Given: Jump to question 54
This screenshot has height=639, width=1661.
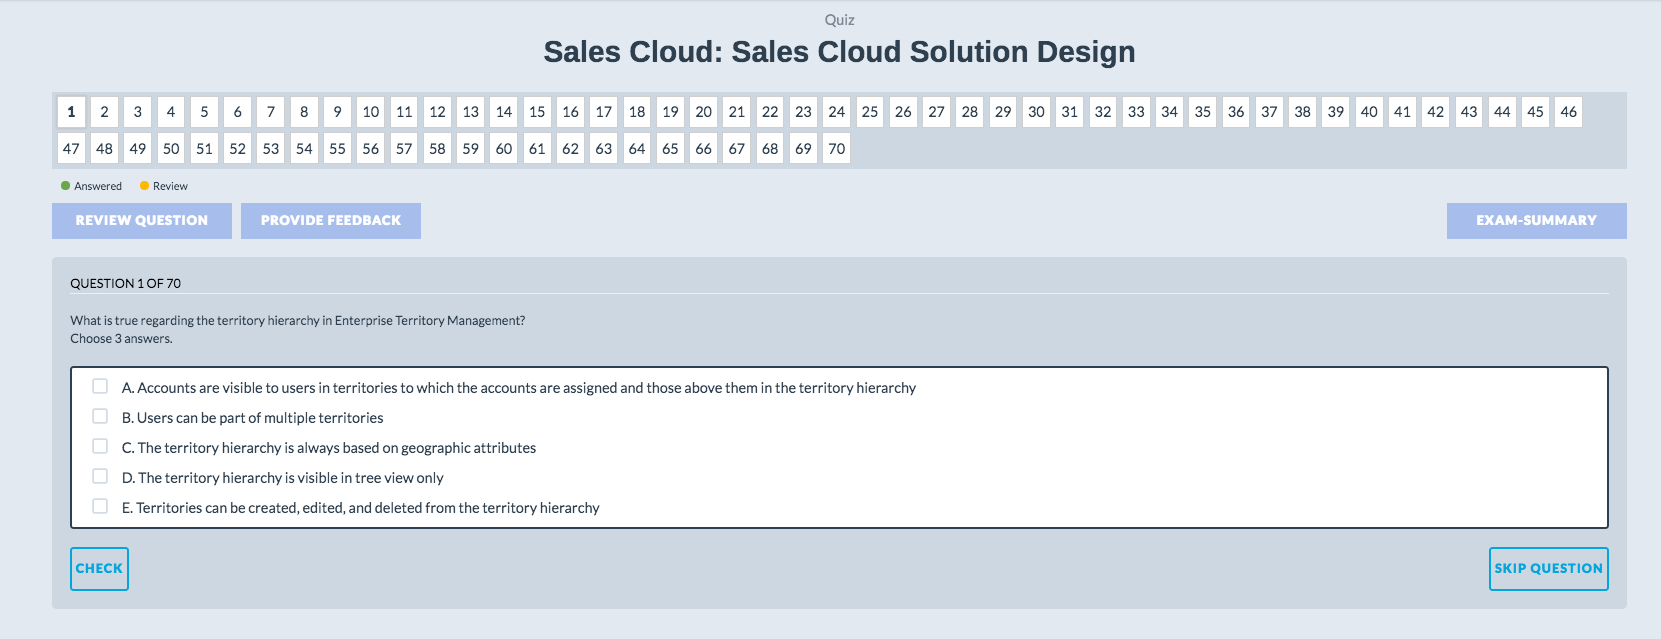Looking at the screenshot, I should [304, 149].
